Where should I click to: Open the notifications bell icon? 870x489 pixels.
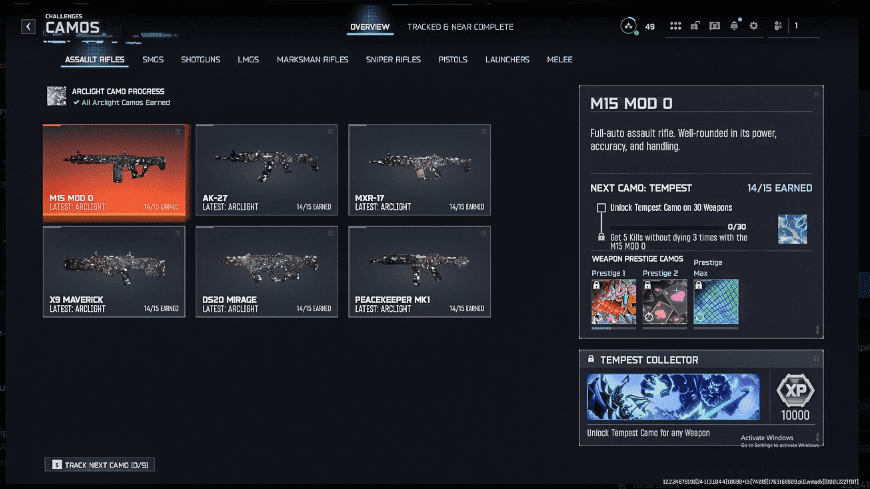point(734,26)
